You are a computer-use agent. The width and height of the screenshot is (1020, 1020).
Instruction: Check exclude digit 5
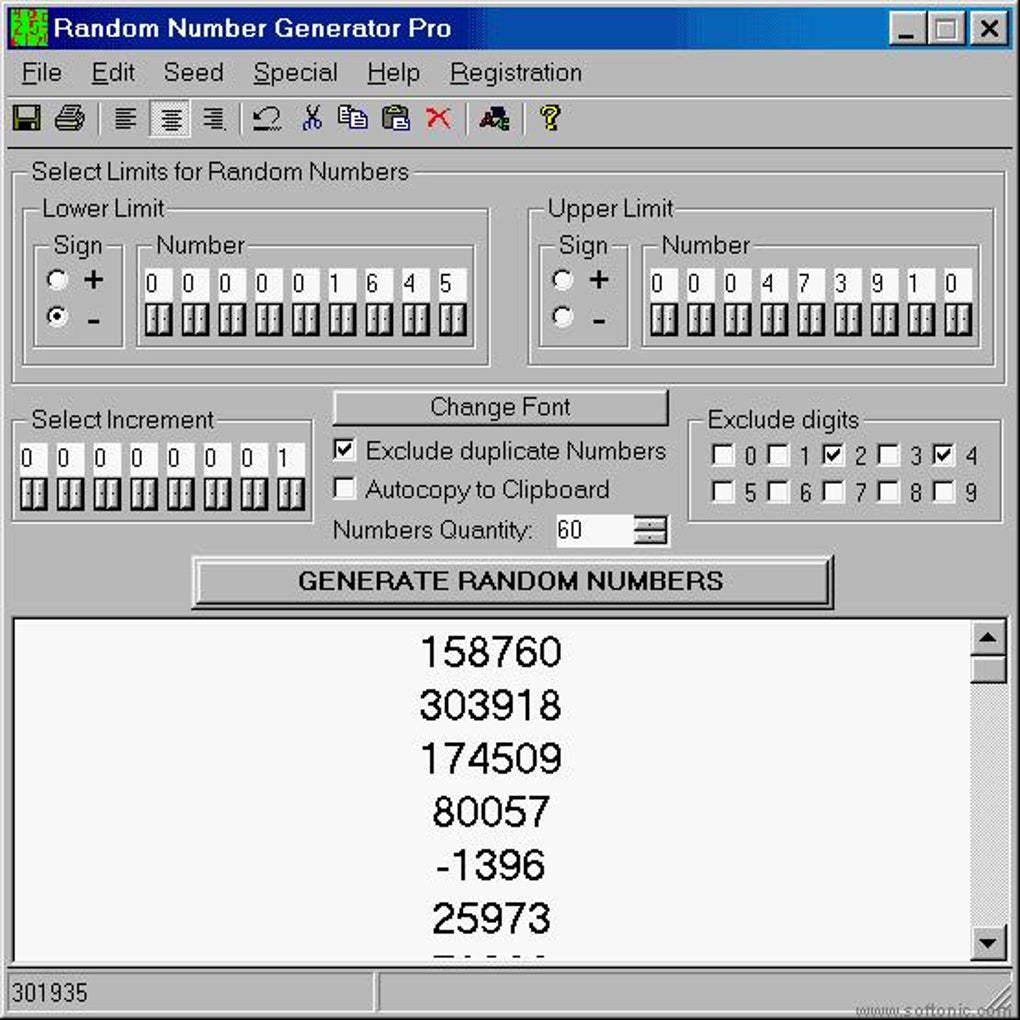pos(723,492)
